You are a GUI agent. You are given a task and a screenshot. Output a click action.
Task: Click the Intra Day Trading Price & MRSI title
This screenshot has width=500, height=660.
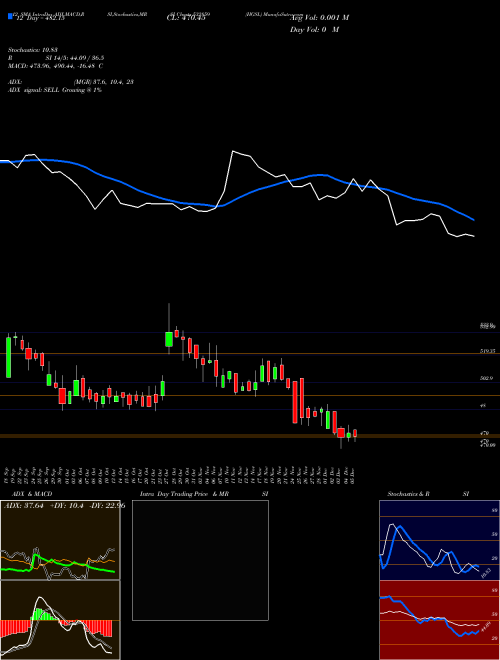pyautogui.click(x=204, y=494)
